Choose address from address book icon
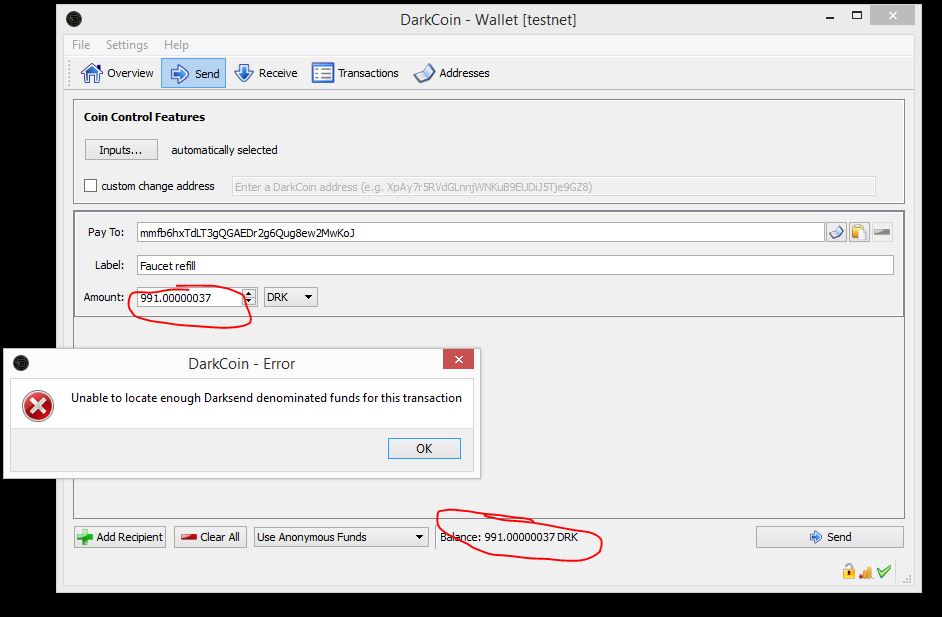942x617 pixels. [x=836, y=232]
